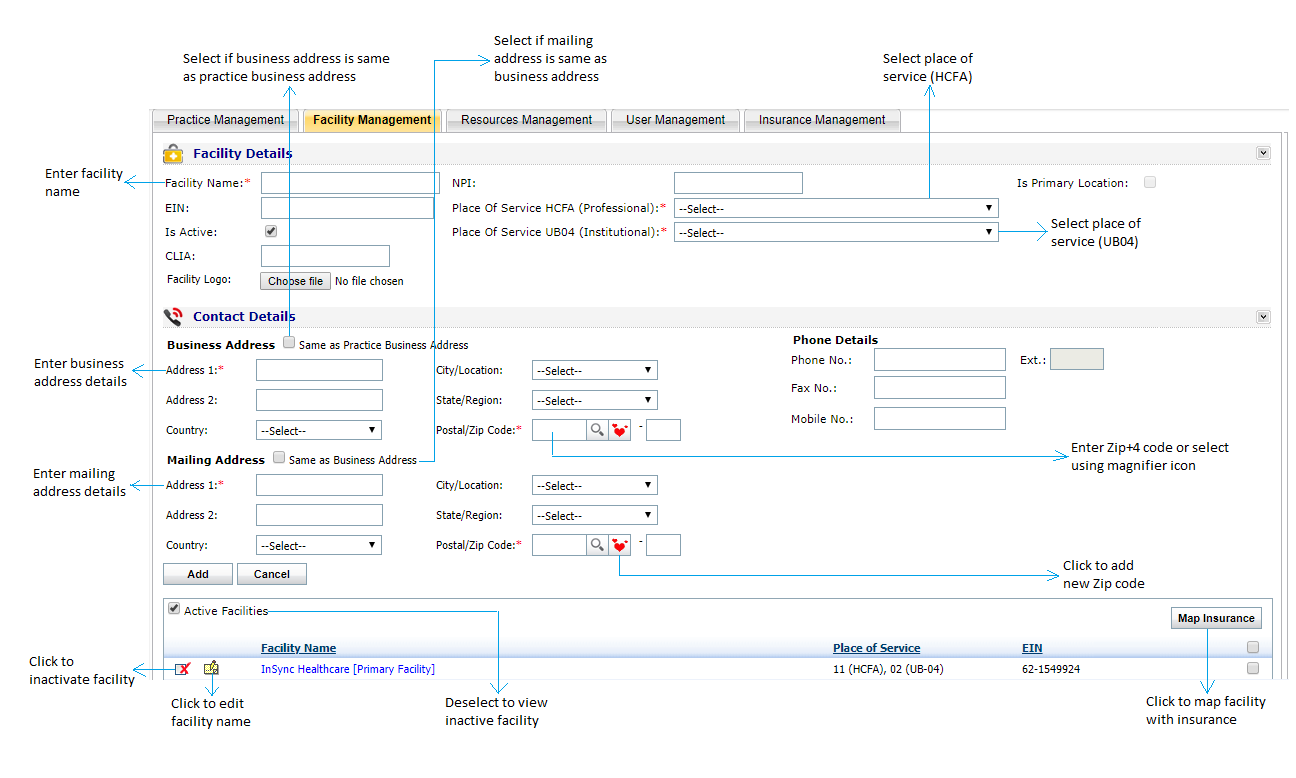Open mailing address Country dropdown

319,545
